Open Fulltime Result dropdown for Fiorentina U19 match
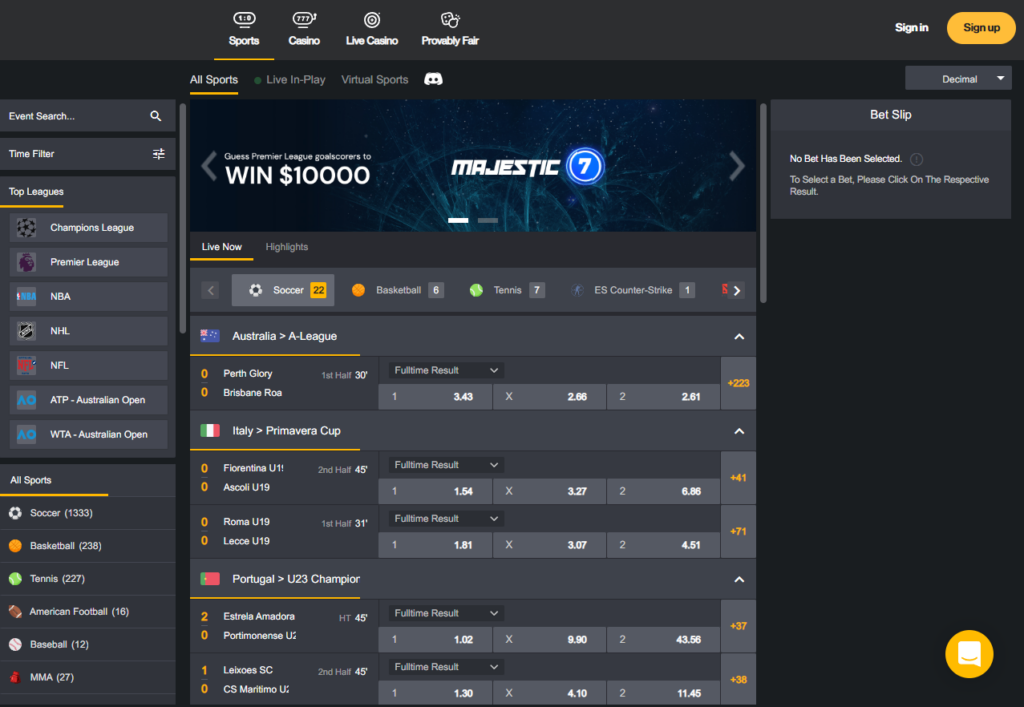This screenshot has height=707, width=1024. click(x=446, y=465)
